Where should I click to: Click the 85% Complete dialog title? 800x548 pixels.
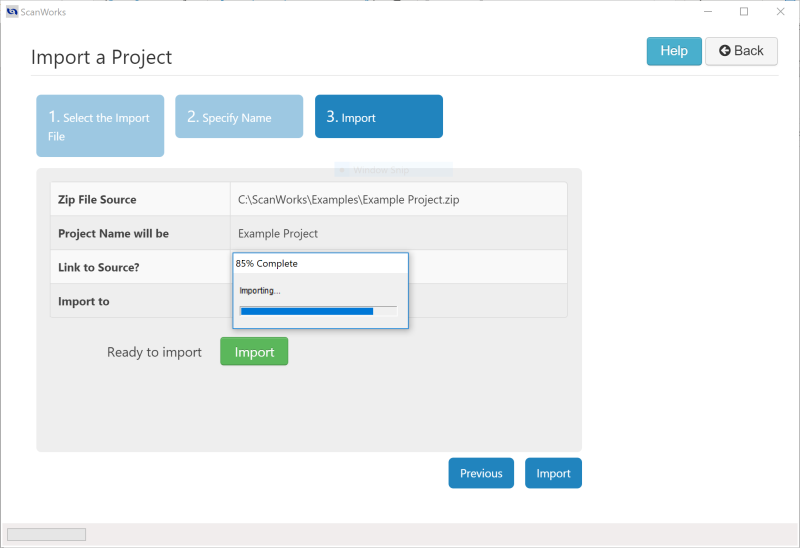coord(266,264)
